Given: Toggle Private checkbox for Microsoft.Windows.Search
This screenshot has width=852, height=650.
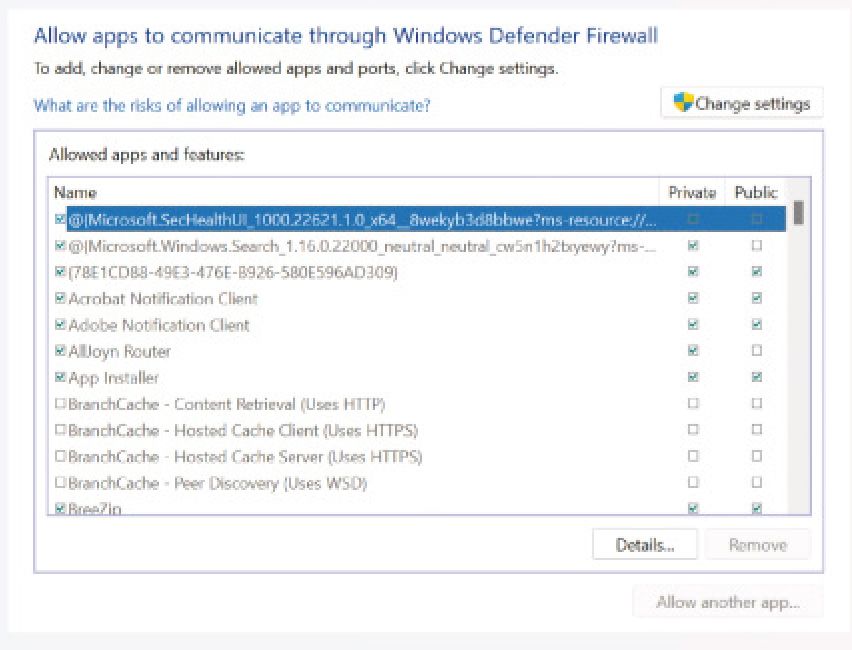Looking at the screenshot, I should pos(693,246).
